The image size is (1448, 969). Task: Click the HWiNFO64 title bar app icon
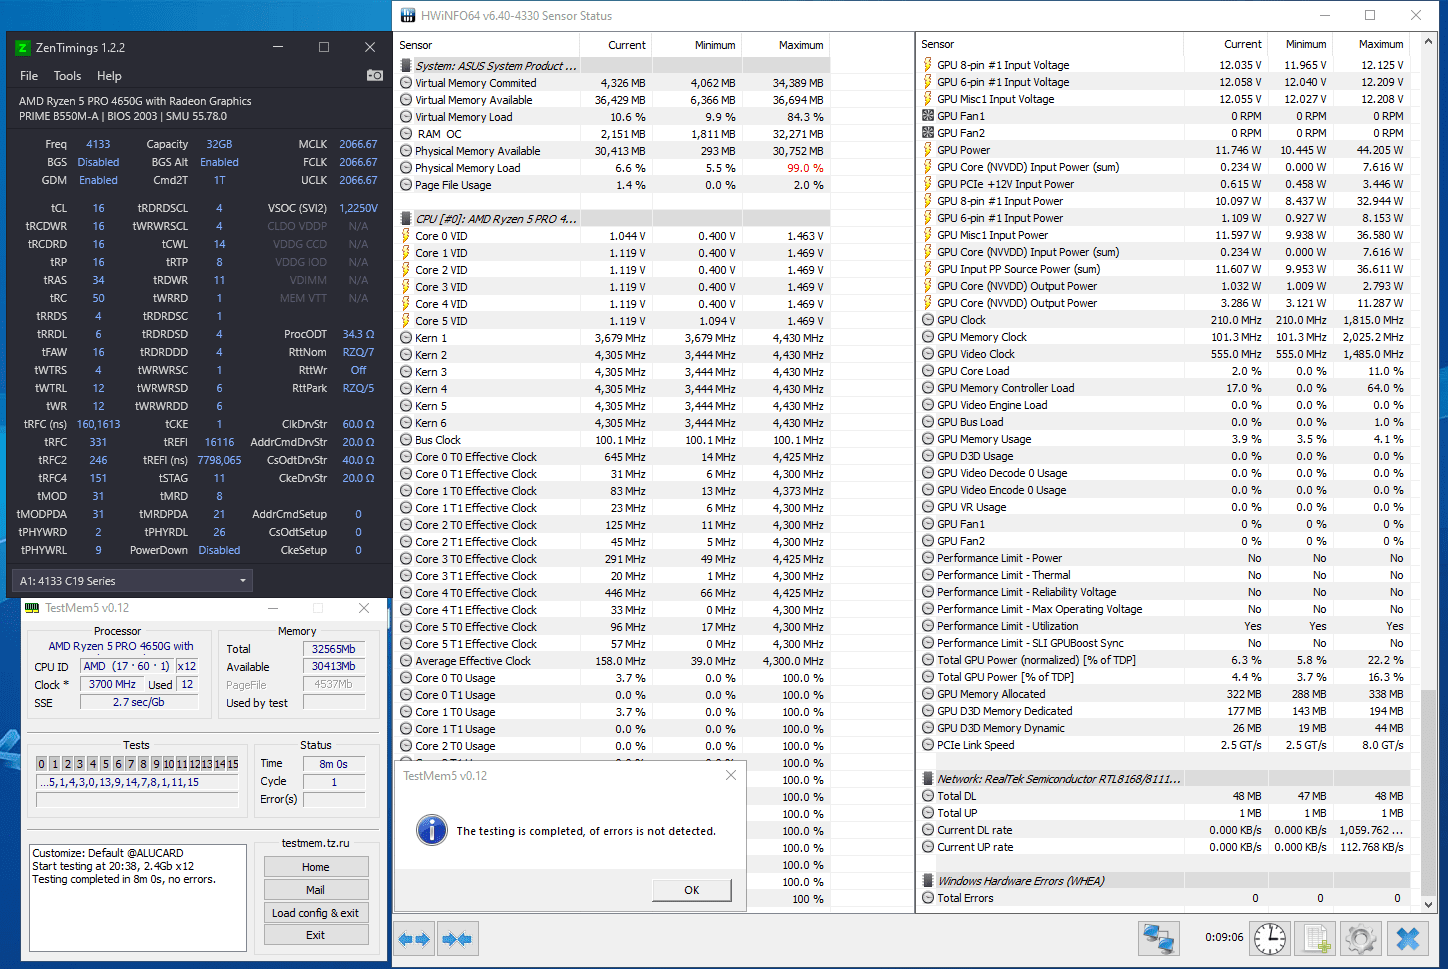[407, 15]
